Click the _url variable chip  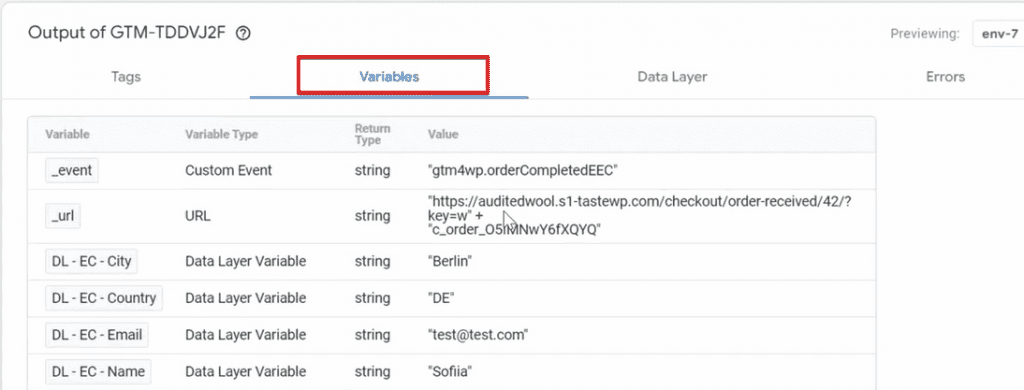point(63,216)
